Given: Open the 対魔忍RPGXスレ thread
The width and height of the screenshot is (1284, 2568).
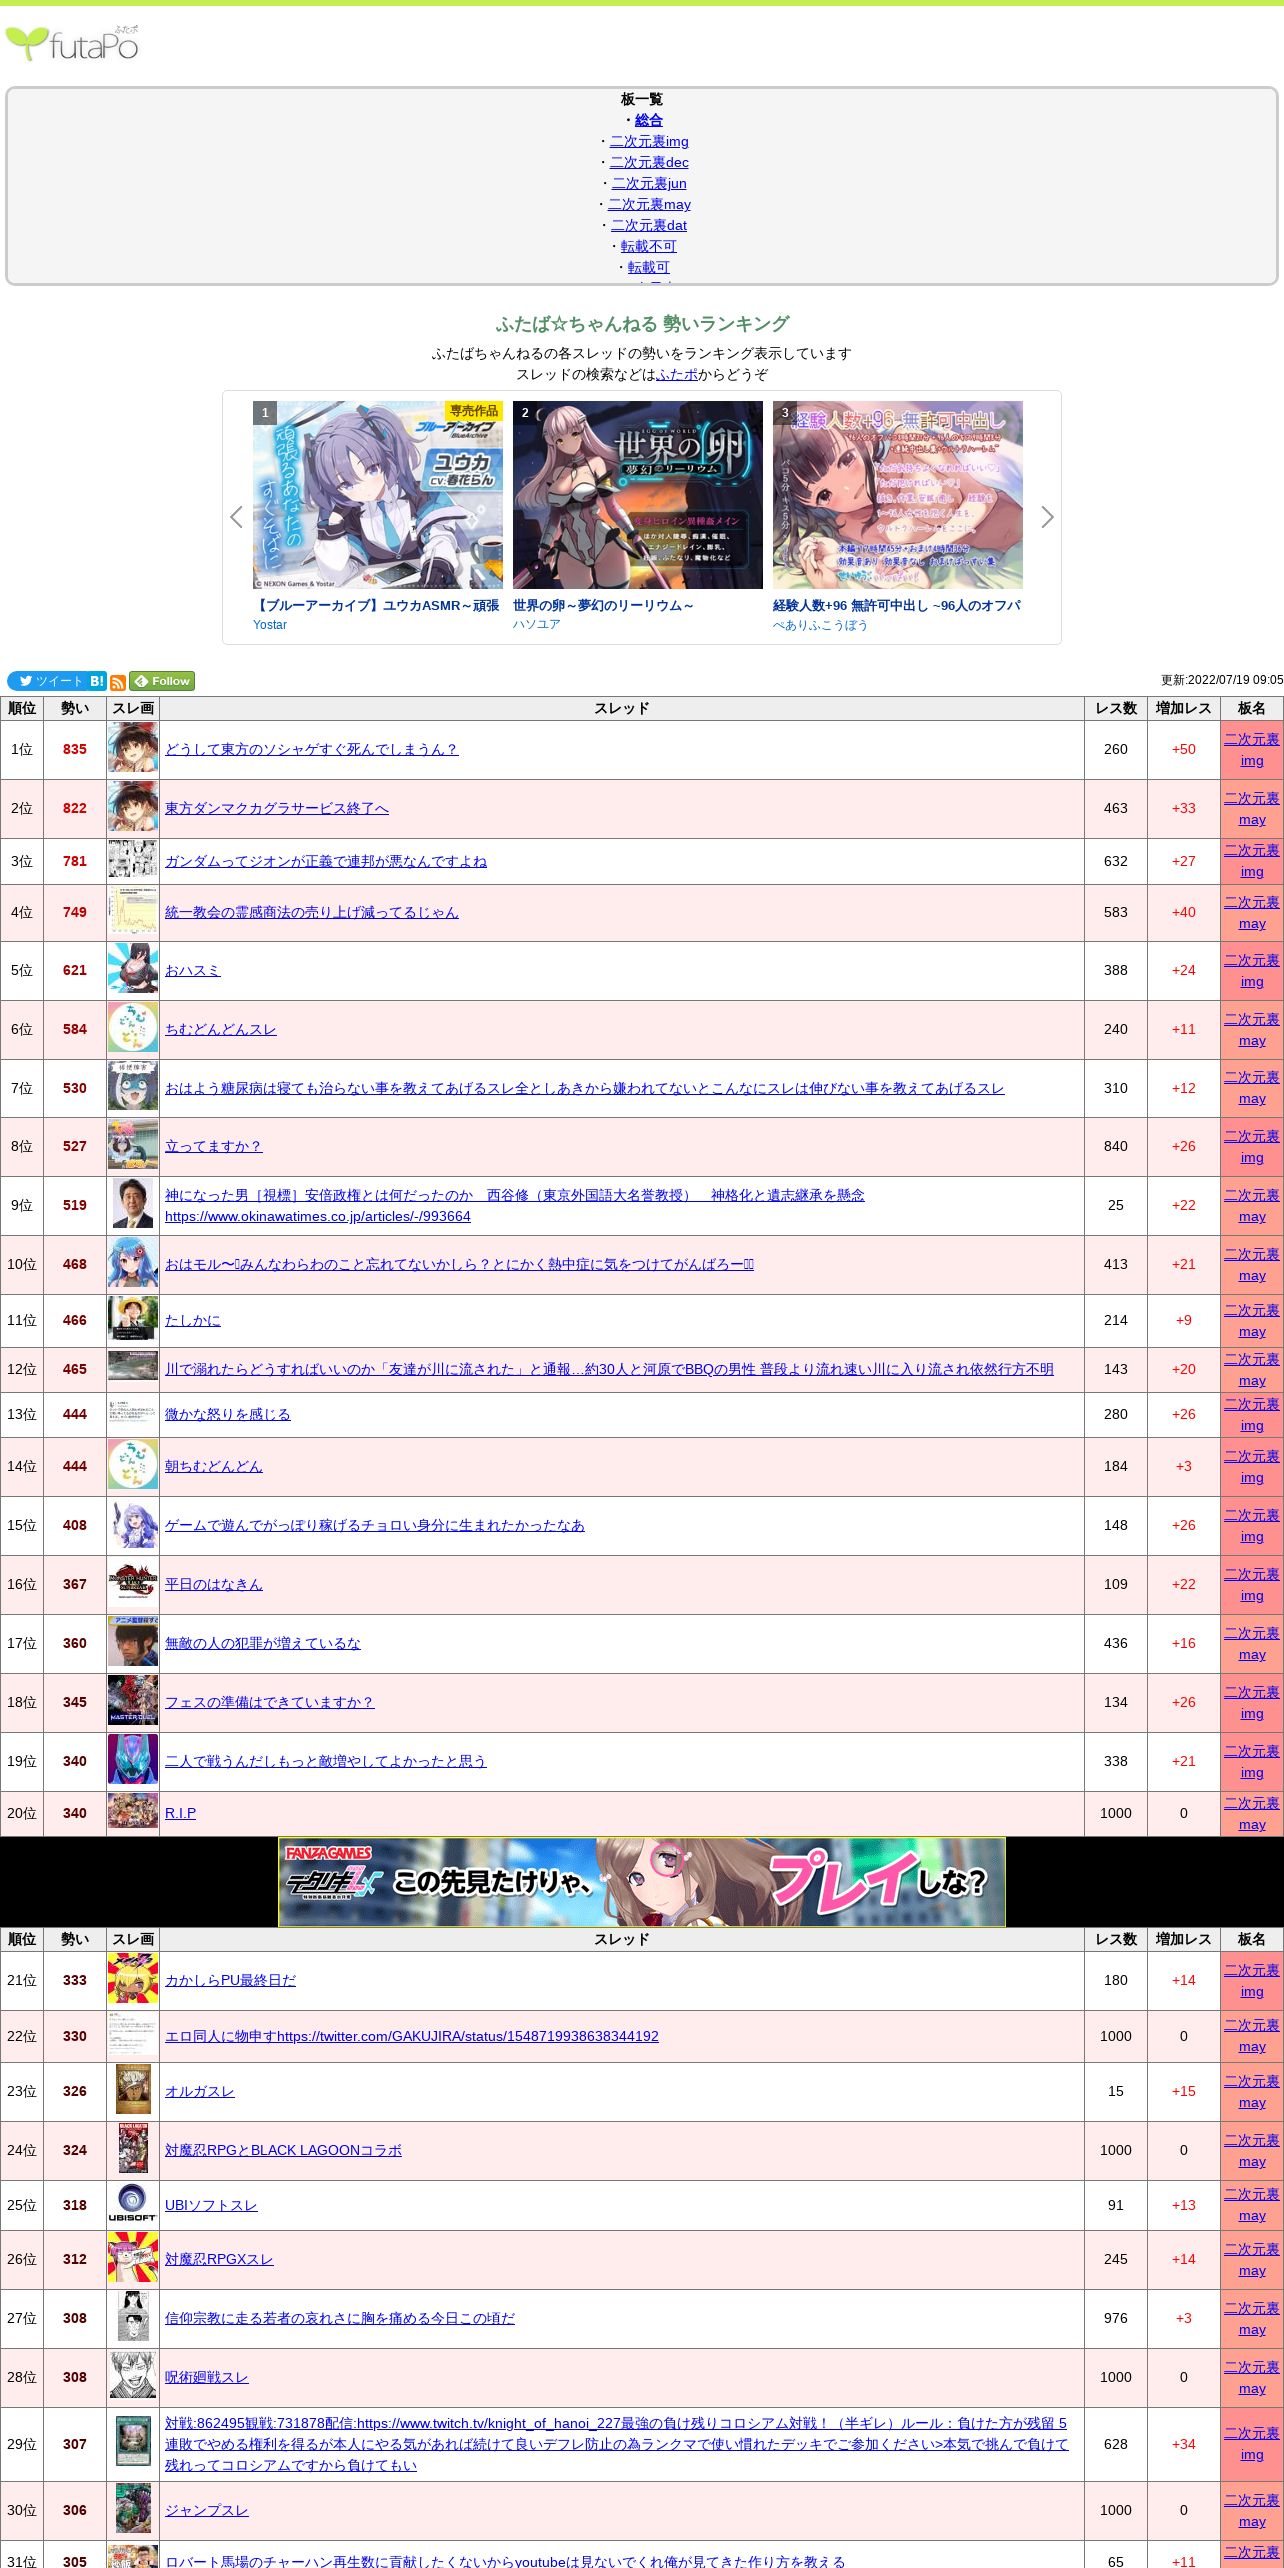Looking at the screenshot, I should 219,2259.
